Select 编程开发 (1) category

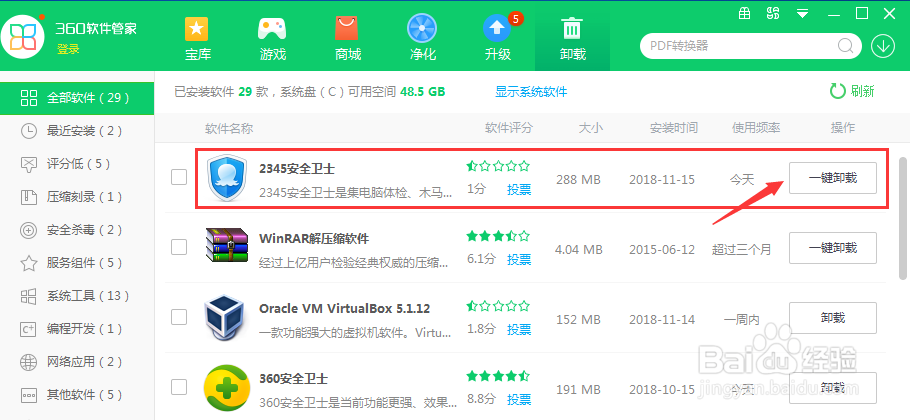pos(77,330)
